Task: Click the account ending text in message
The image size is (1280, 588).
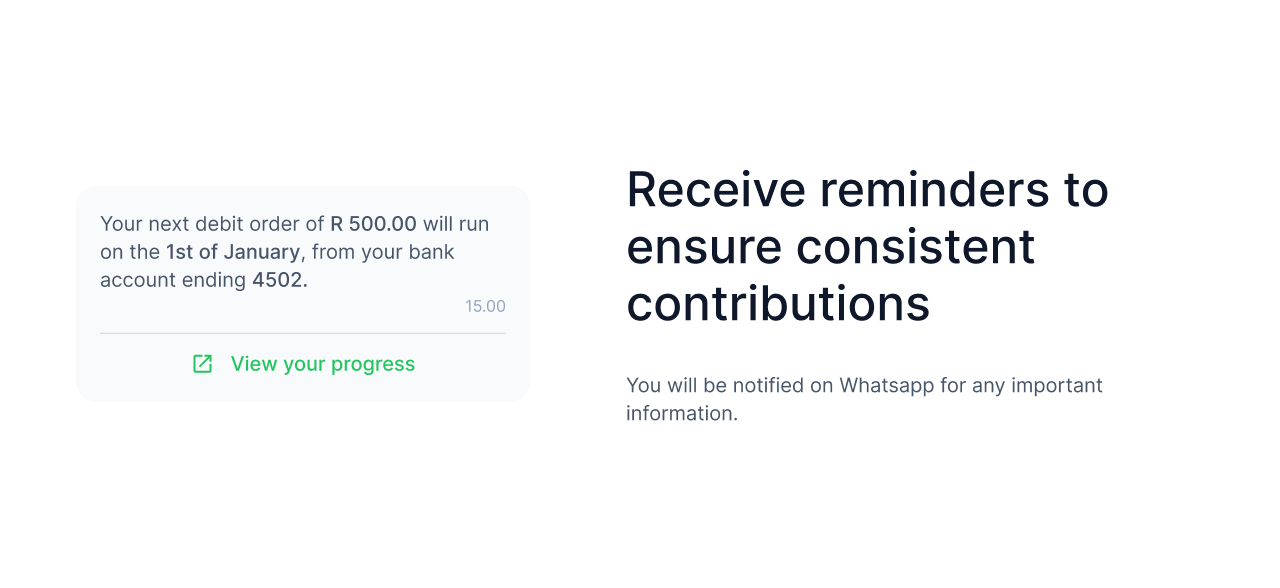Action: 173,280
